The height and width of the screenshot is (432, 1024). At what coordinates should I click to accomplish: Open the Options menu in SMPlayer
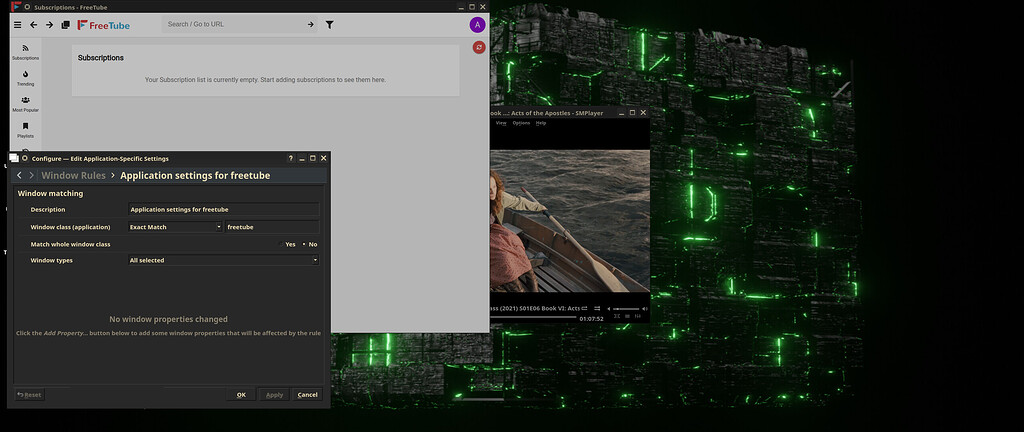(x=521, y=123)
